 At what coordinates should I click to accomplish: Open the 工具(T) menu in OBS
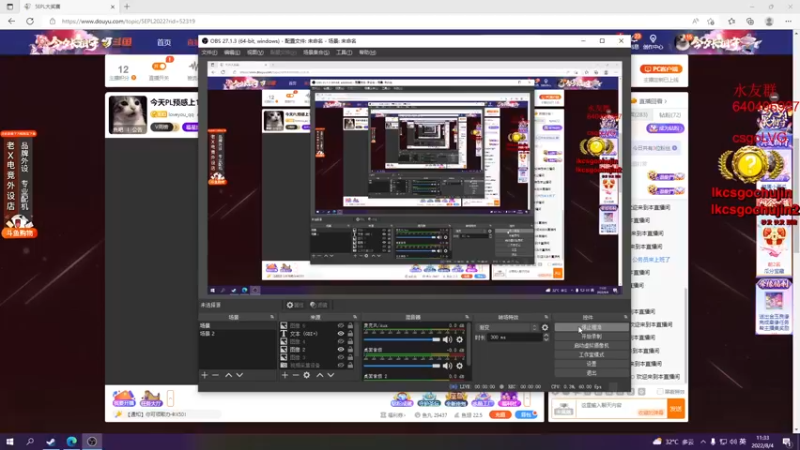(344, 52)
